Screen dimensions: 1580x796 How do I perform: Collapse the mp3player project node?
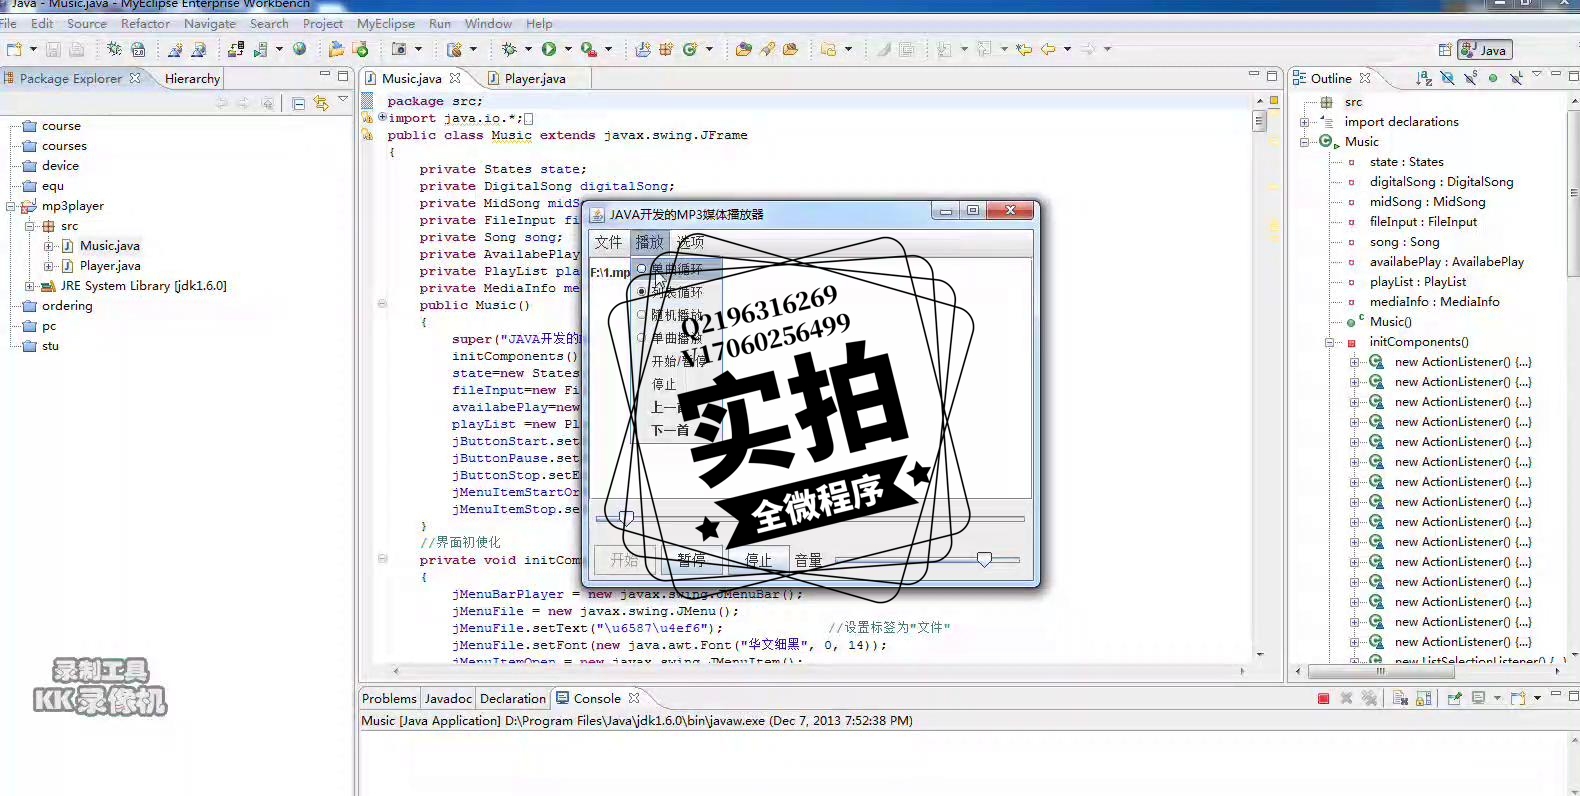pos(11,206)
